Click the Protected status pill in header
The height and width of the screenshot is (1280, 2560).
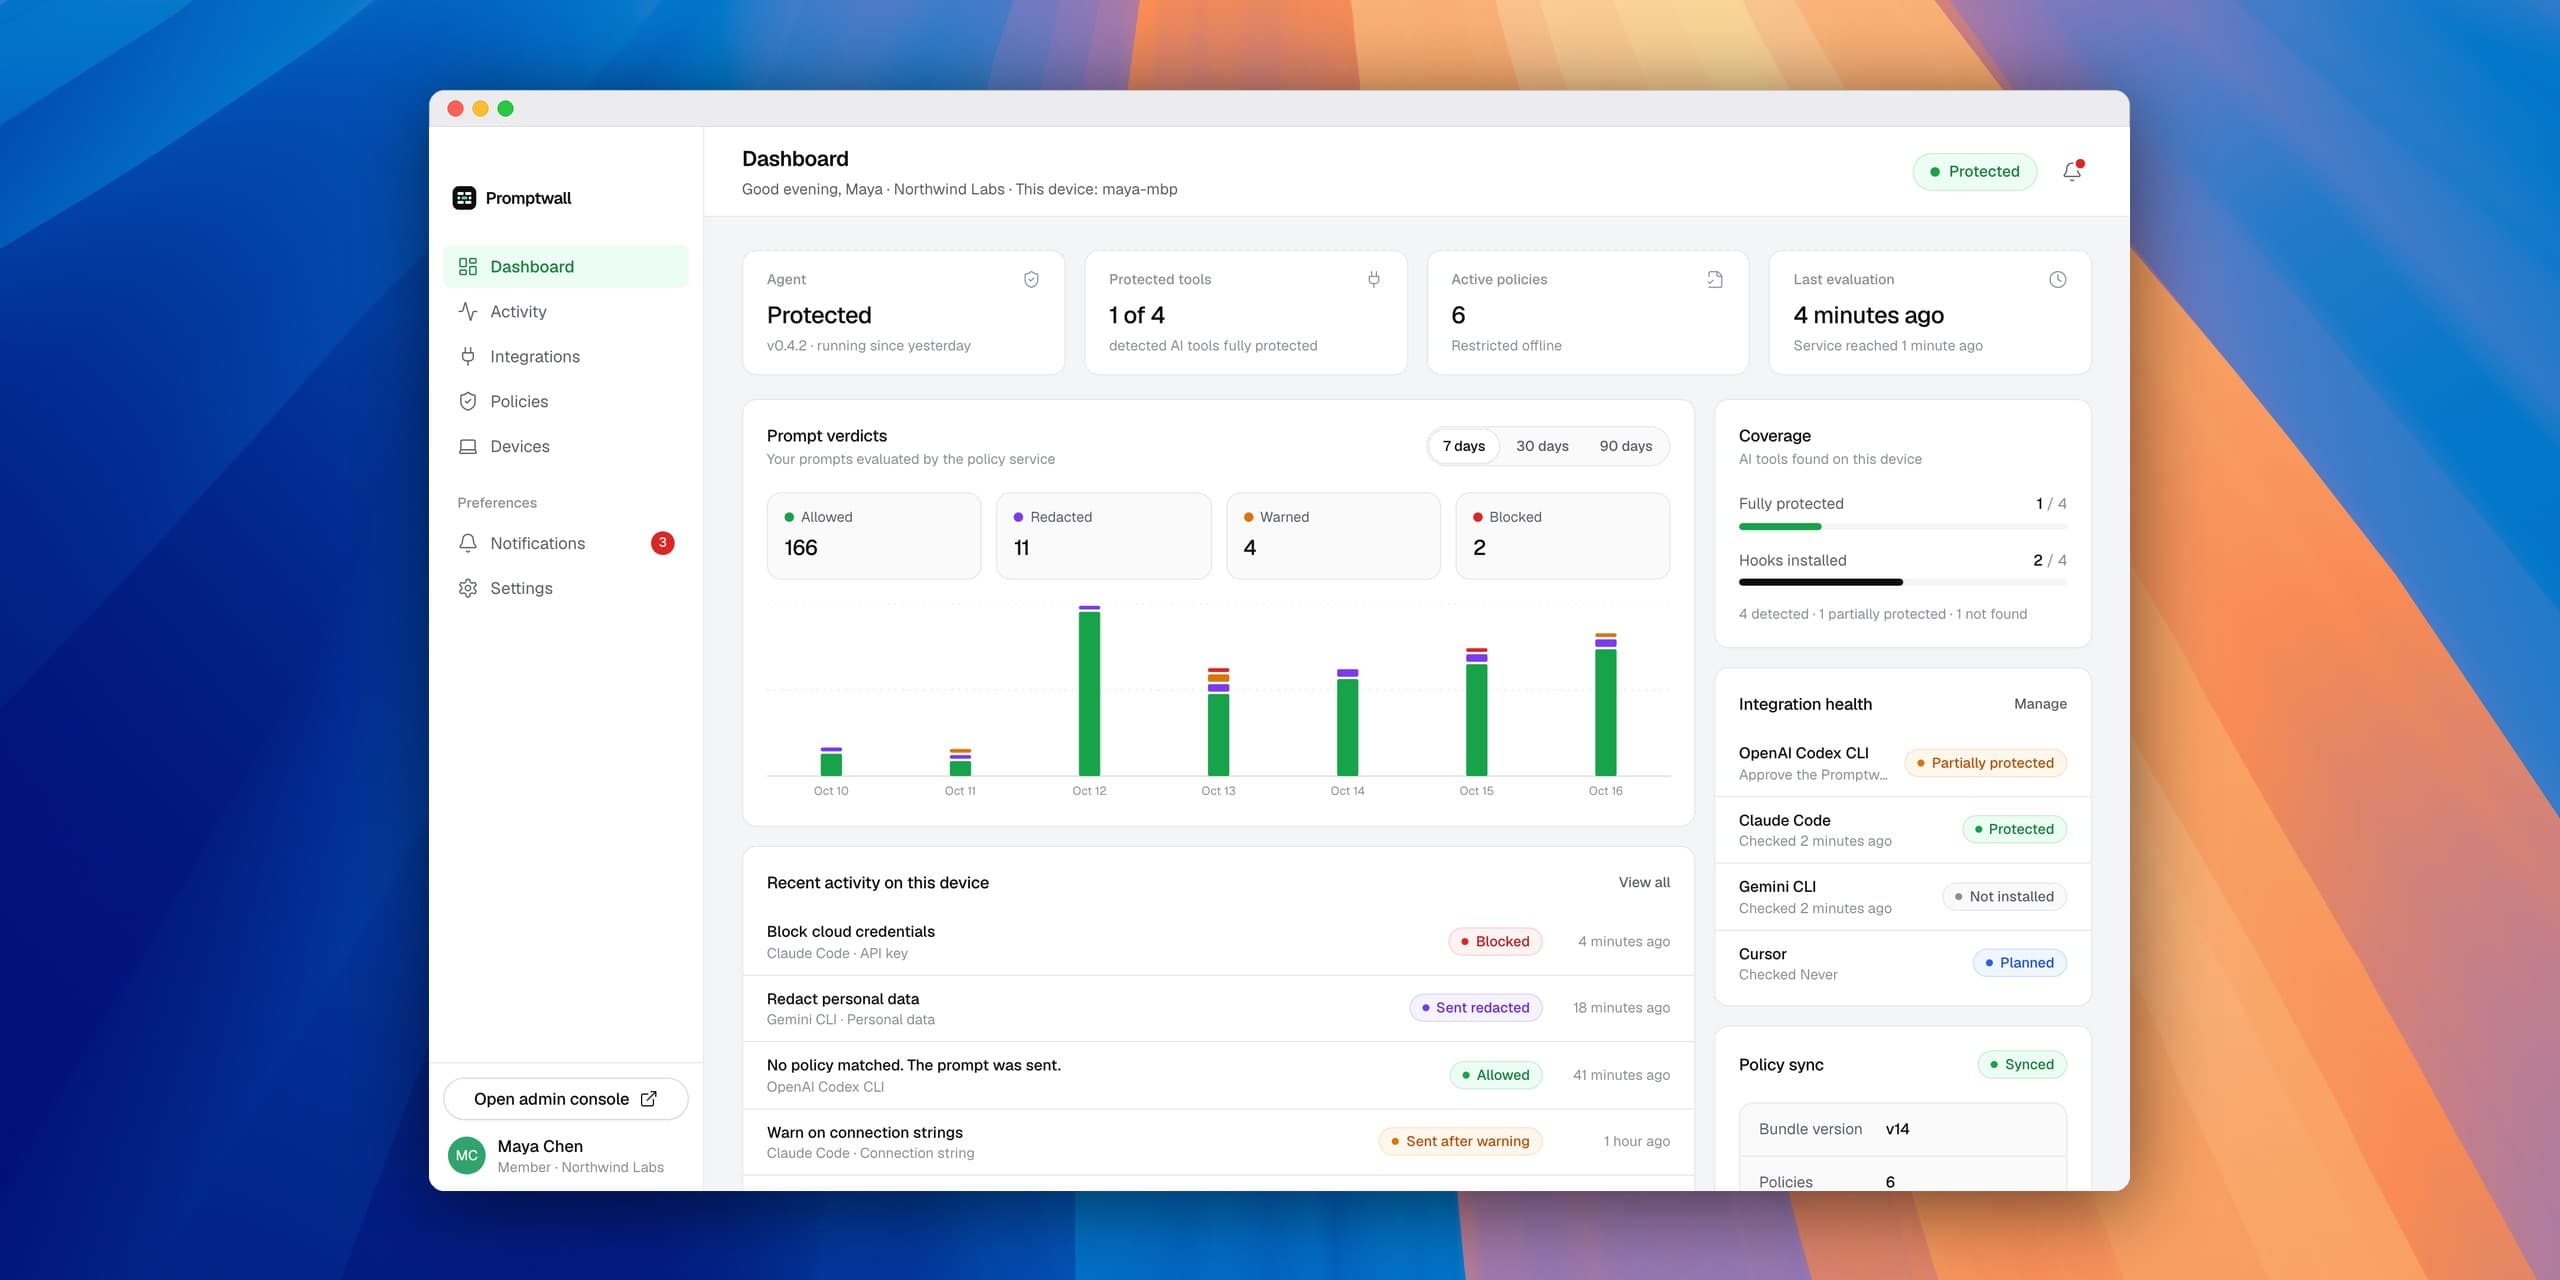pyautogui.click(x=1974, y=171)
